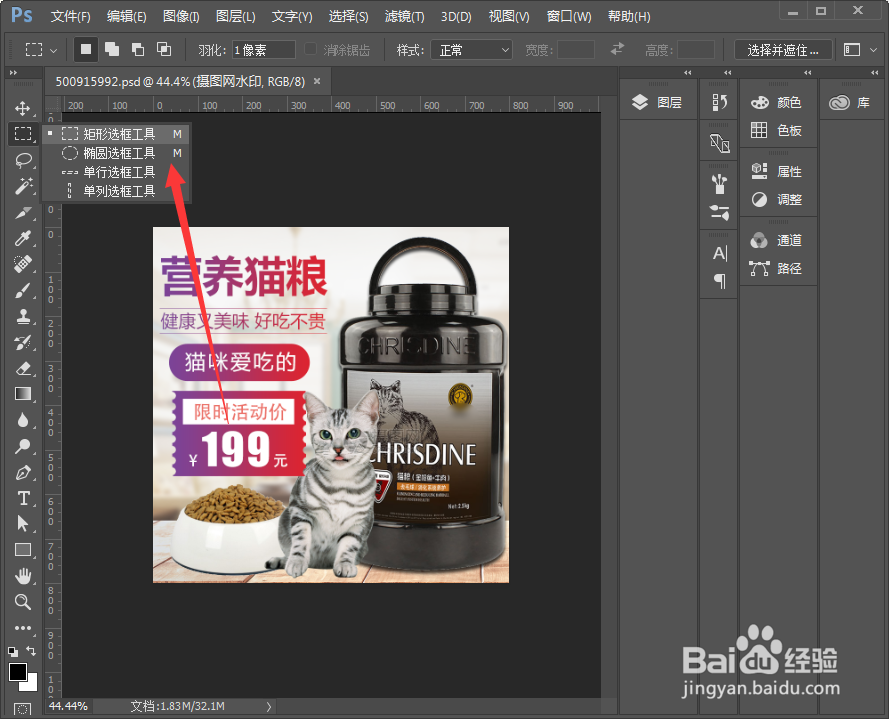Choose 单行选框工具 from flyout
This screenshot has height=719, width=889.
click(x=116, y=172)
